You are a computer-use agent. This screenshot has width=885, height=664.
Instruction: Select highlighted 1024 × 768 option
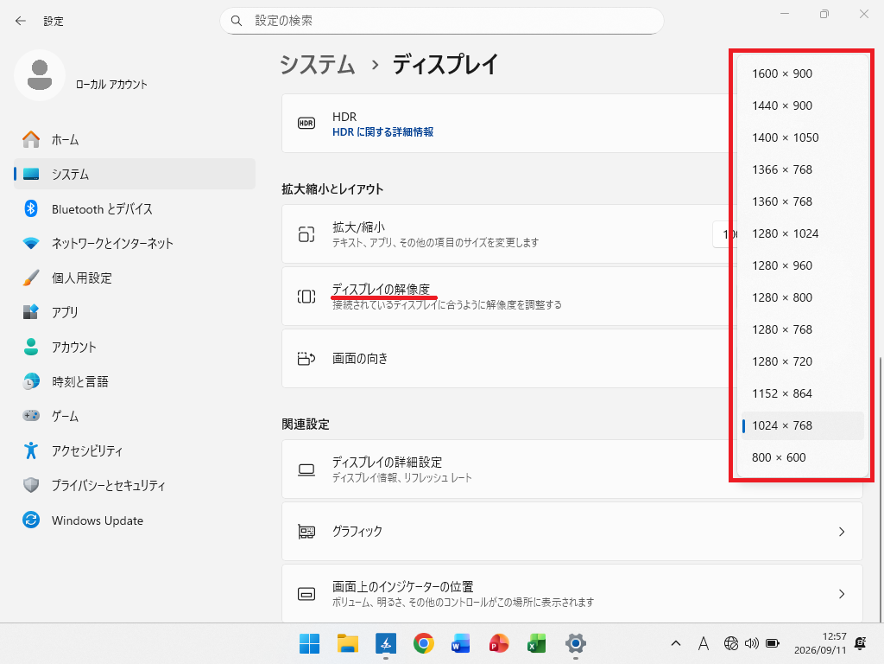802,426
